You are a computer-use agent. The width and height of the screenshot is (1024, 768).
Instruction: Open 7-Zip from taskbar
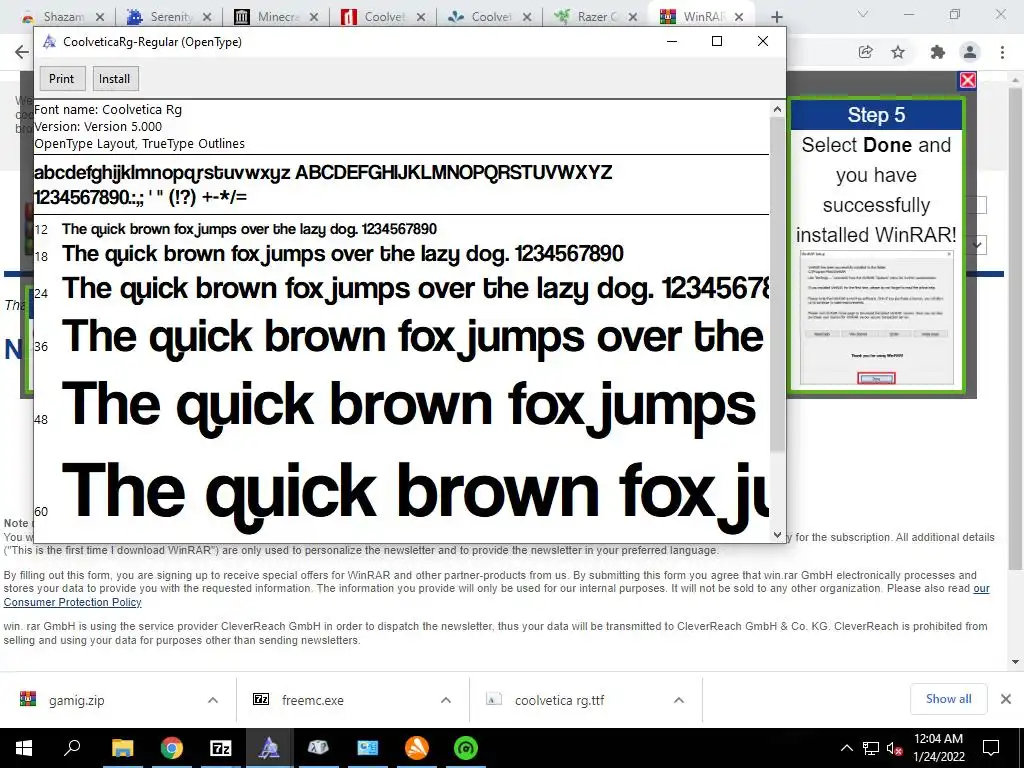(x=221, y=748)
